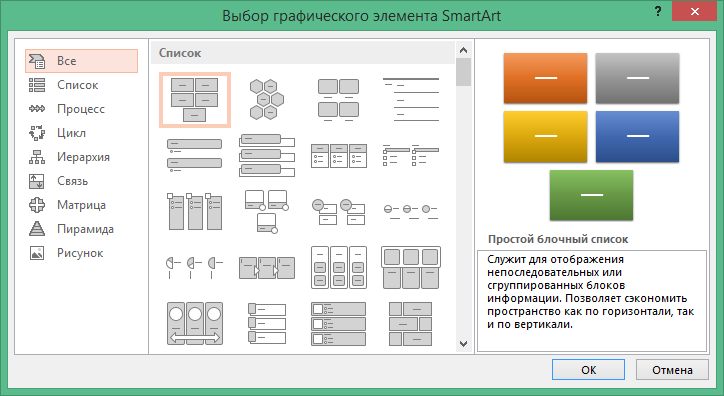Choose the pie process layout with half-filled circles
724x396 pixels.
pyautogui.click(x=194, y=268)
